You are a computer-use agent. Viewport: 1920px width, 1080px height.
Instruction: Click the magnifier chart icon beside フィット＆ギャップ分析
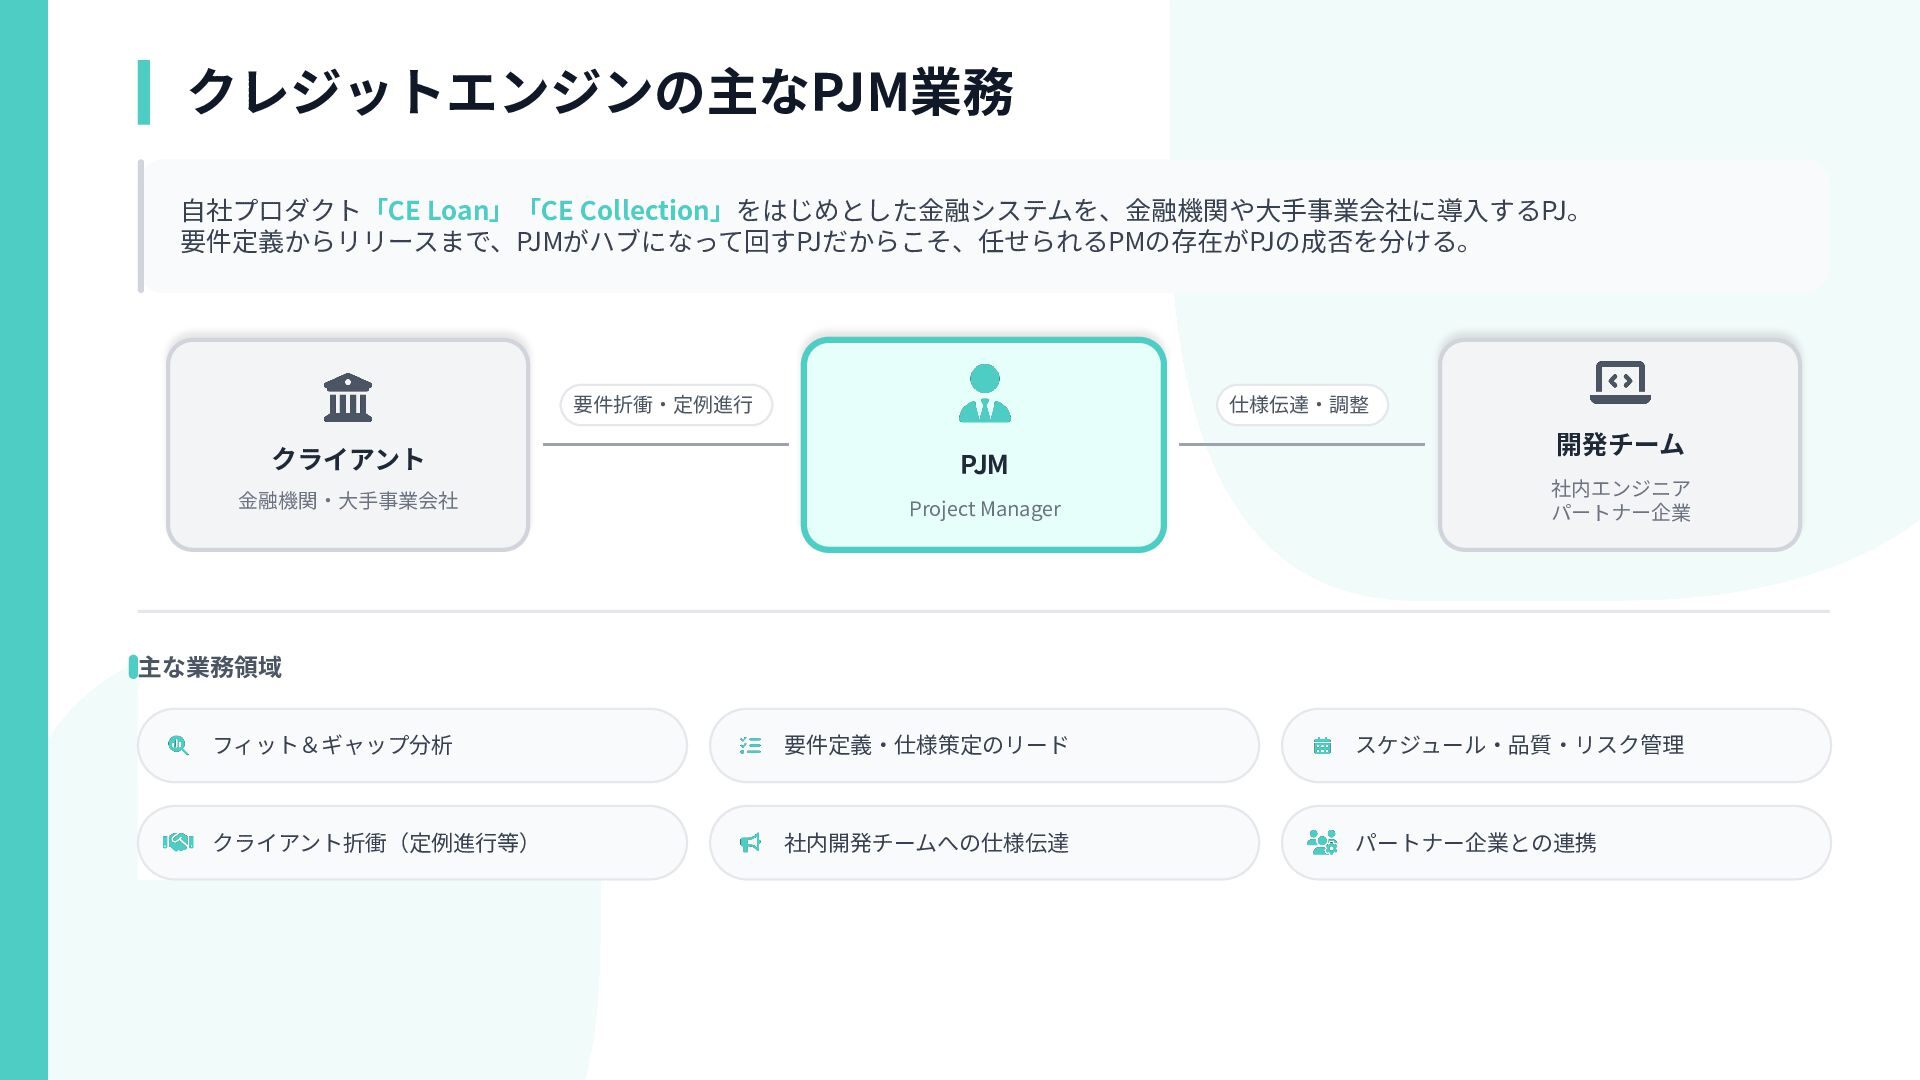[178, 745]
